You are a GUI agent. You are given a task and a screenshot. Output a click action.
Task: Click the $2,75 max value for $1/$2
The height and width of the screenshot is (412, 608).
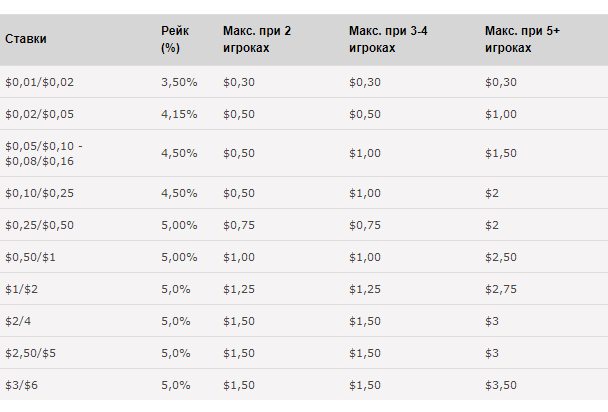[501, 289]
